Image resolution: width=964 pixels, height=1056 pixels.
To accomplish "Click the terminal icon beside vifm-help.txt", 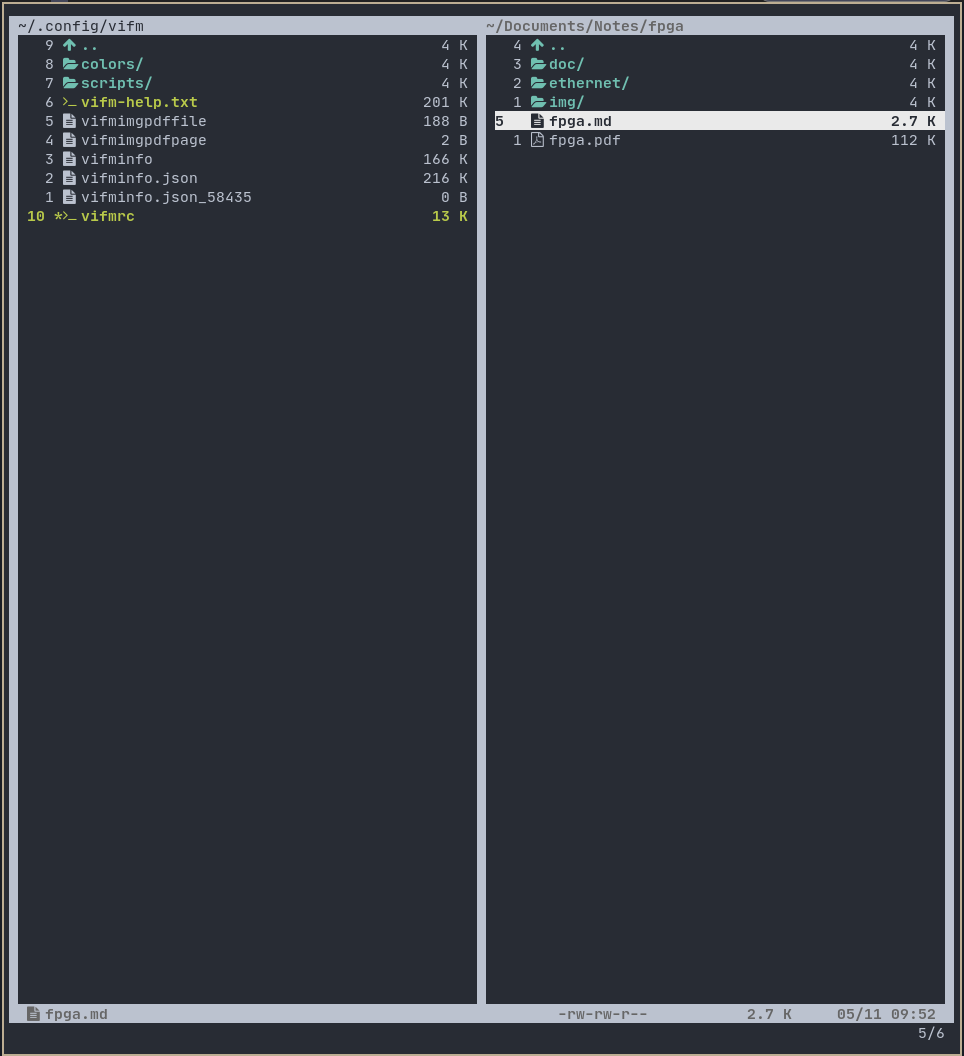I will [x=69, y=102].
